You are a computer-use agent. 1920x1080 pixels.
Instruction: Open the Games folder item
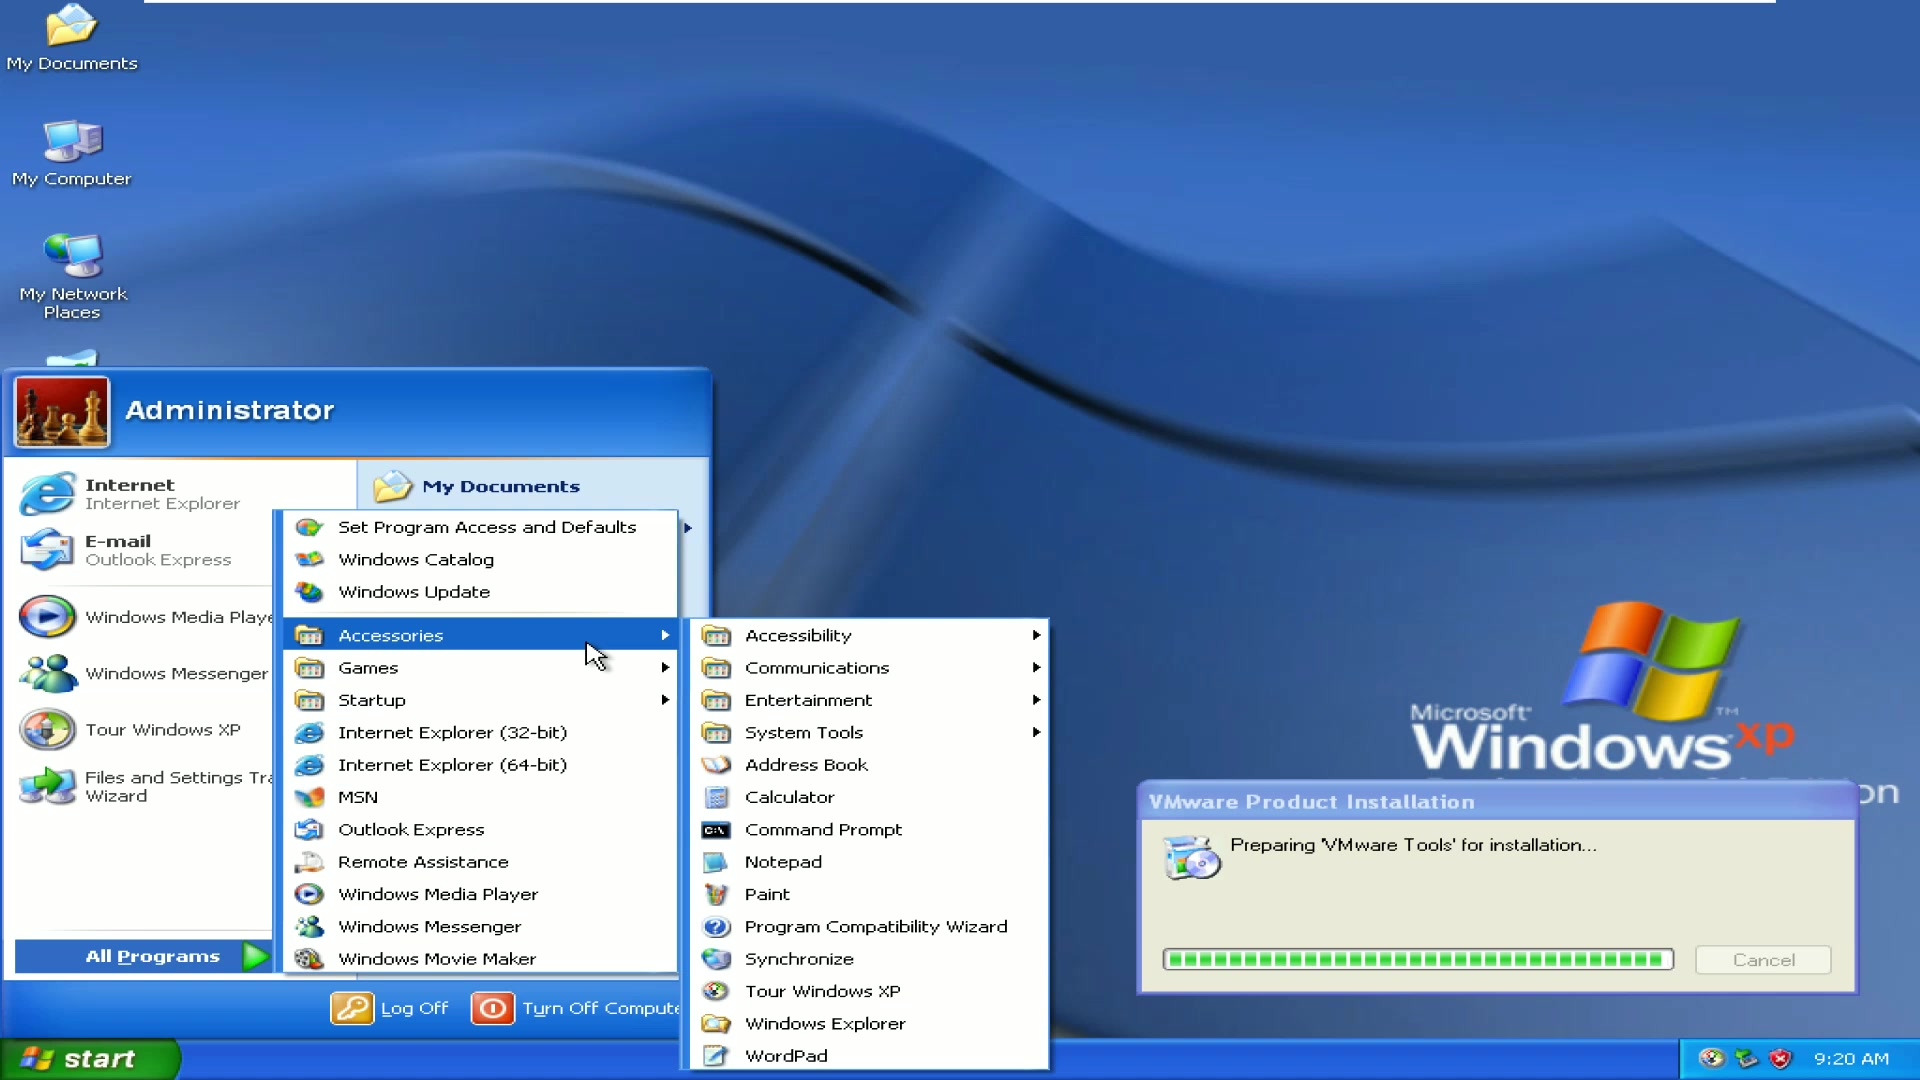point(480,667)
